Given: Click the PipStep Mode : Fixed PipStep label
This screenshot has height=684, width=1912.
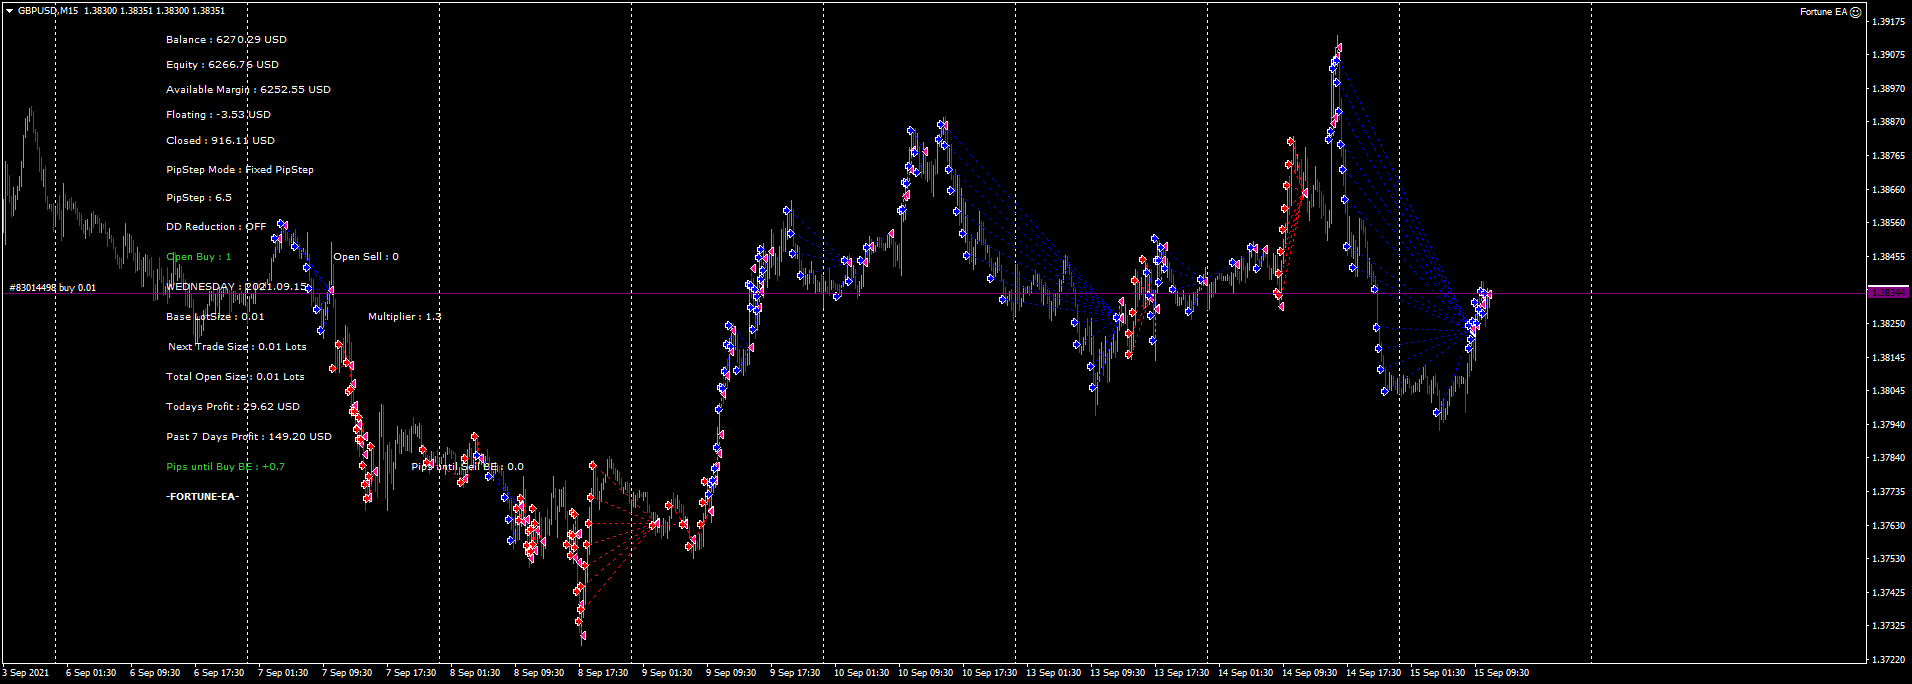Looking at the screenshot, I should [x=240, y=170].
